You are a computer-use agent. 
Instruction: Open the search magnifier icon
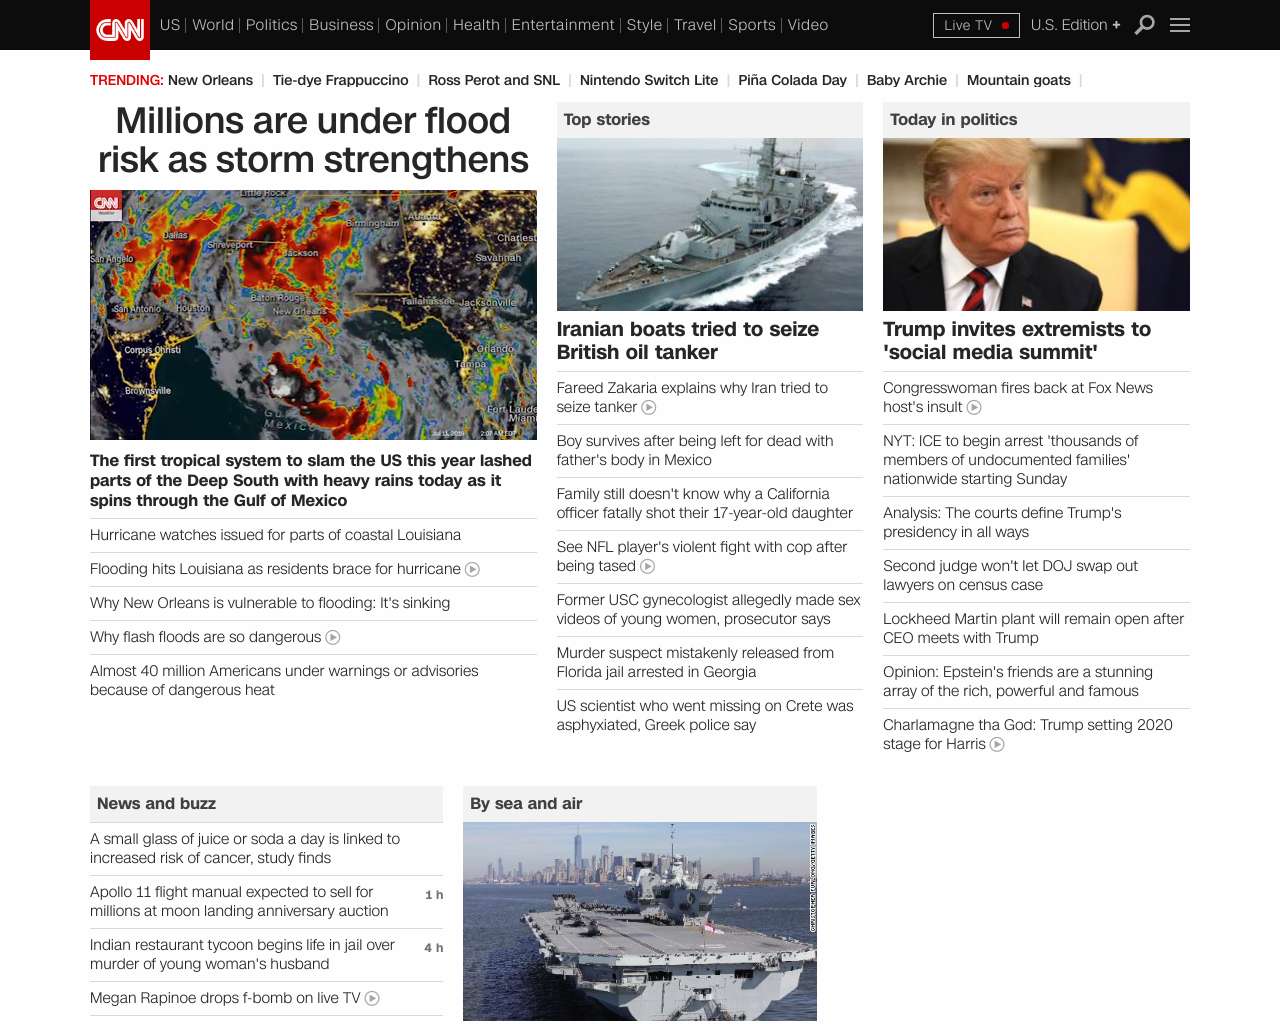(x=1145, y=25)
